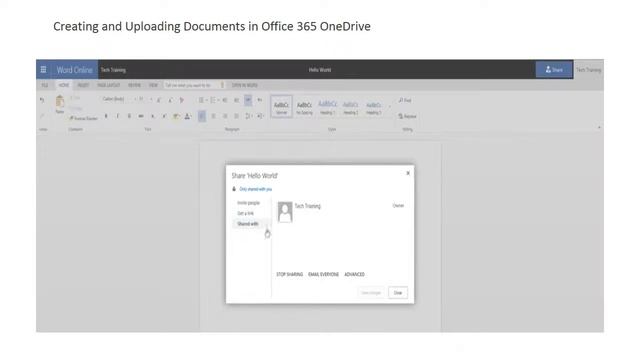Click Find in the Editing group
This screenshot has width=640, height=360.
pos(405,100)
